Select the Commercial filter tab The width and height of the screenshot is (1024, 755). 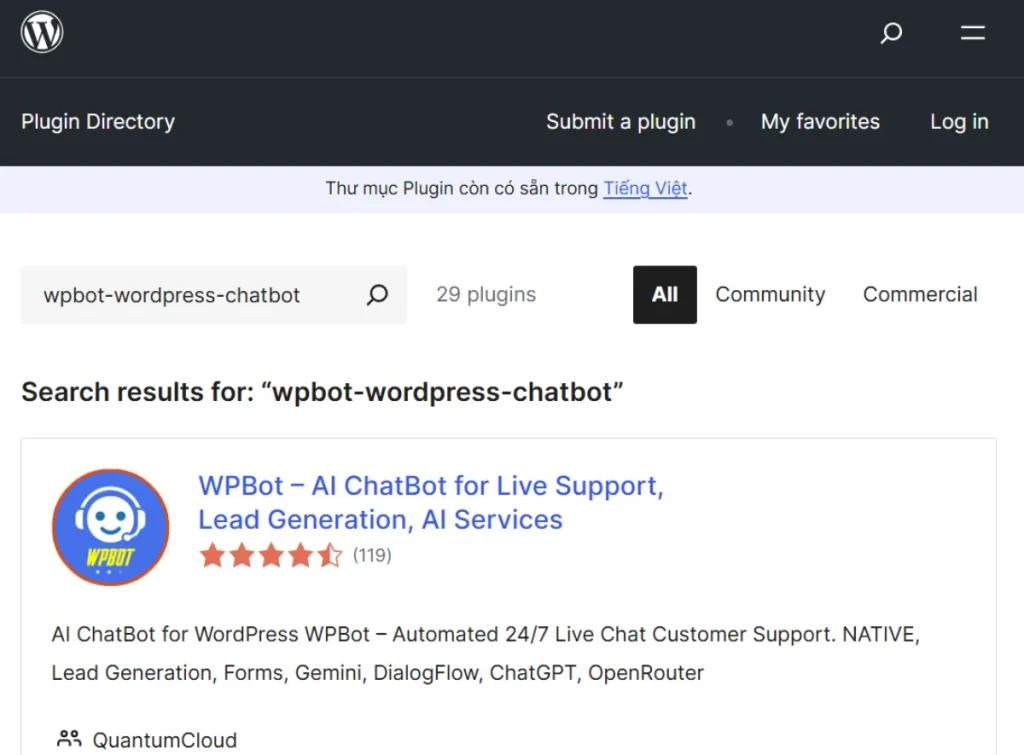[920, 295]
